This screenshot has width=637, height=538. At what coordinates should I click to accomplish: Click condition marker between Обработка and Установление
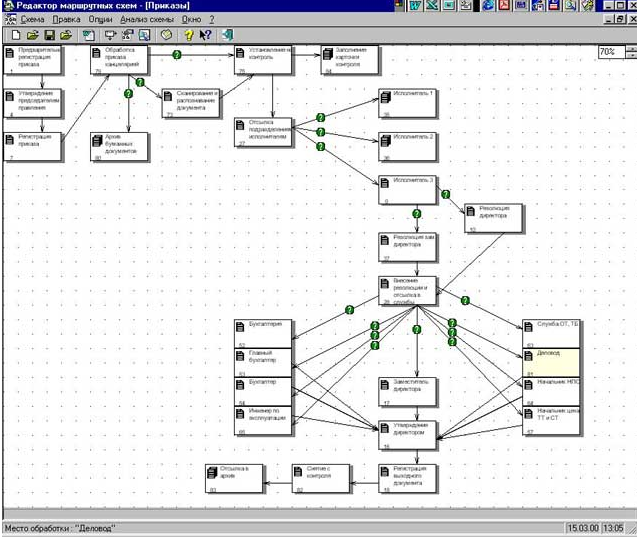pos(177,54)
